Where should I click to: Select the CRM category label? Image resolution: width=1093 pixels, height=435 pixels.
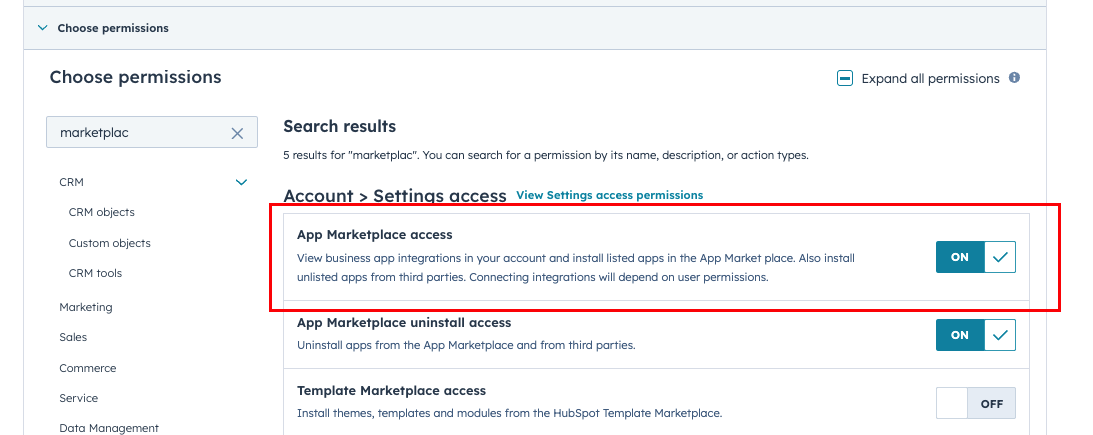coord(72,182)
